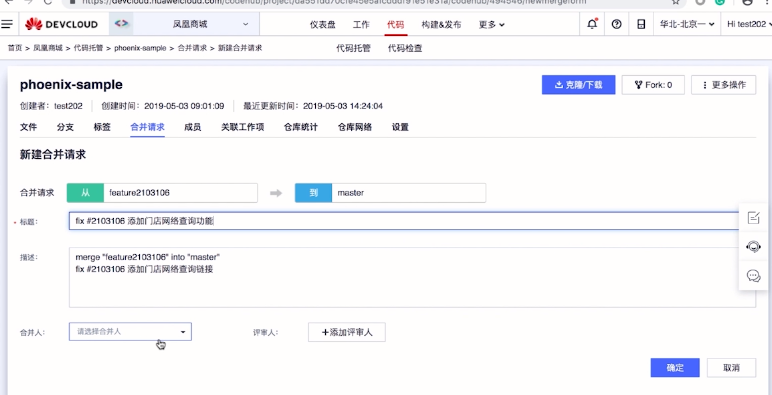
Task: Click 代码托管 in the breadcrumb
Action: (x=88, y=48)
